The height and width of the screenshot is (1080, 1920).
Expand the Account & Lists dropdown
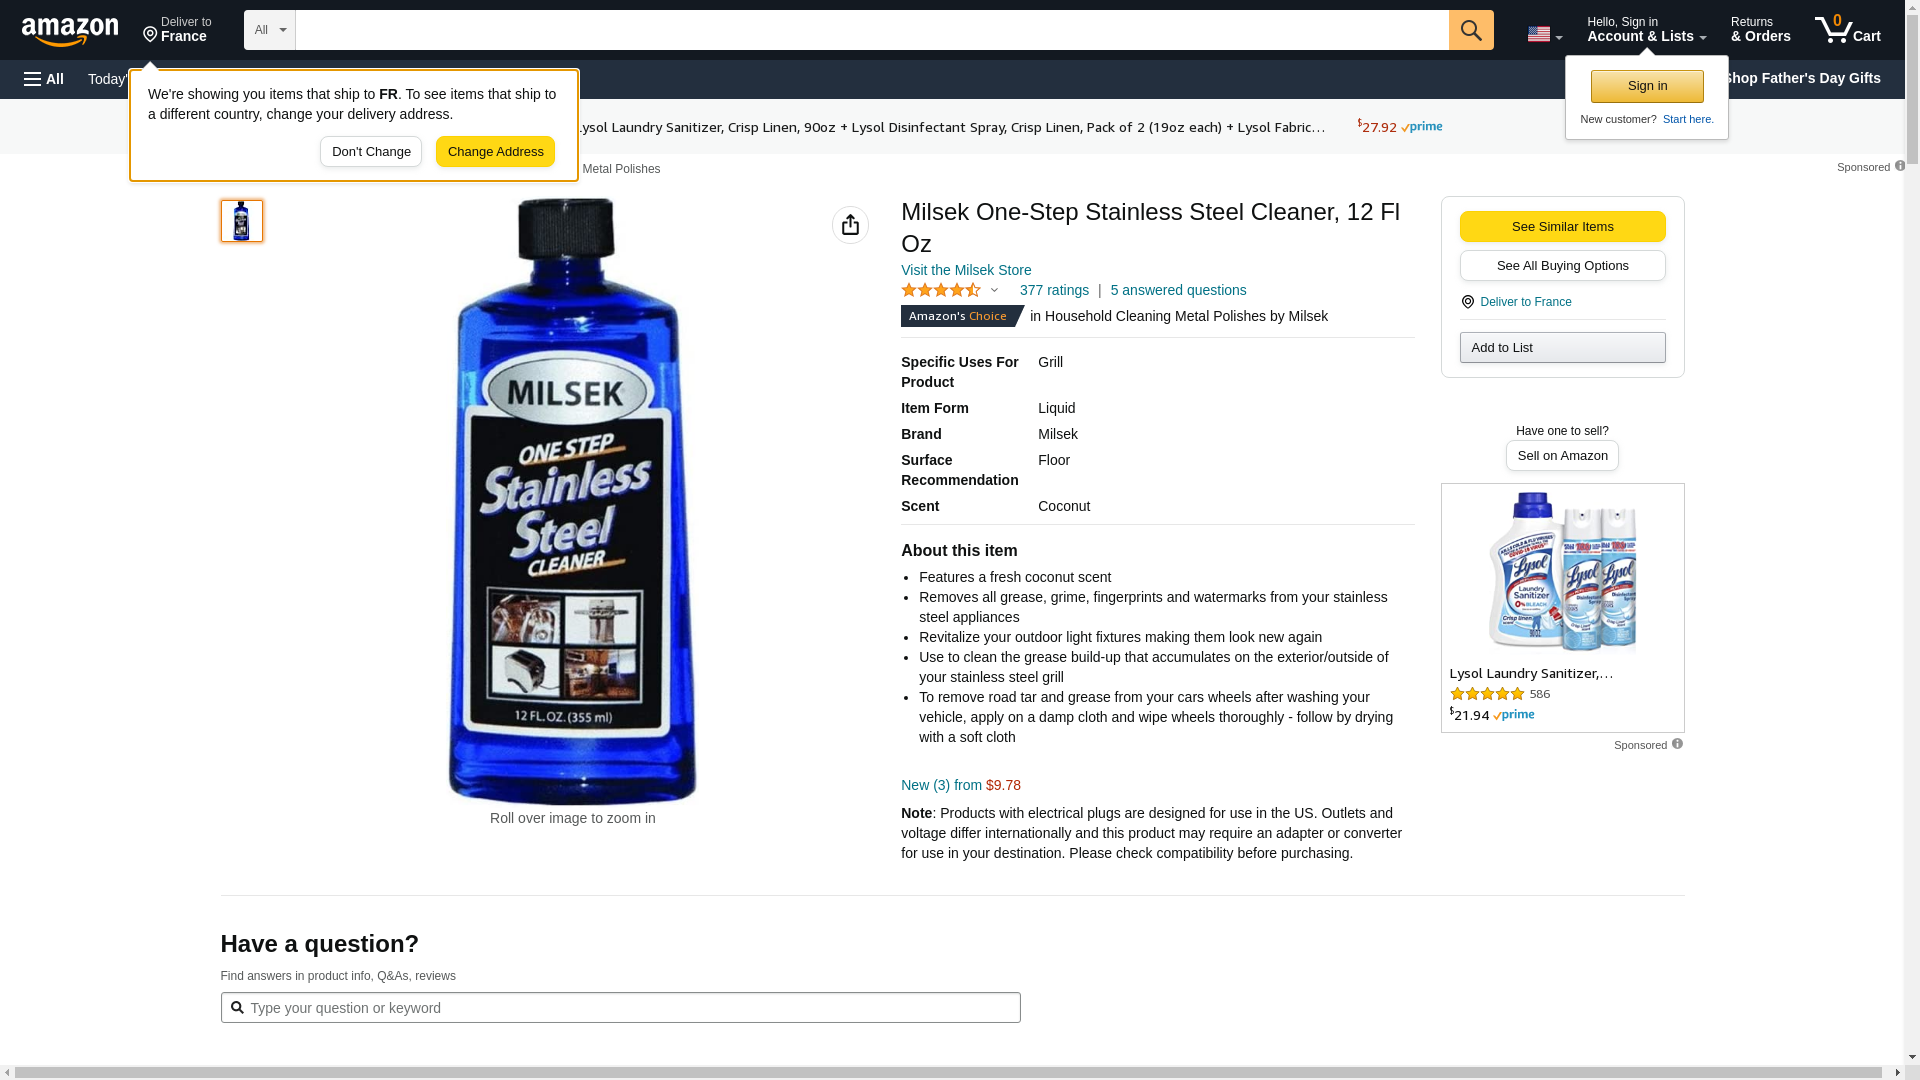coord(1646,30)
